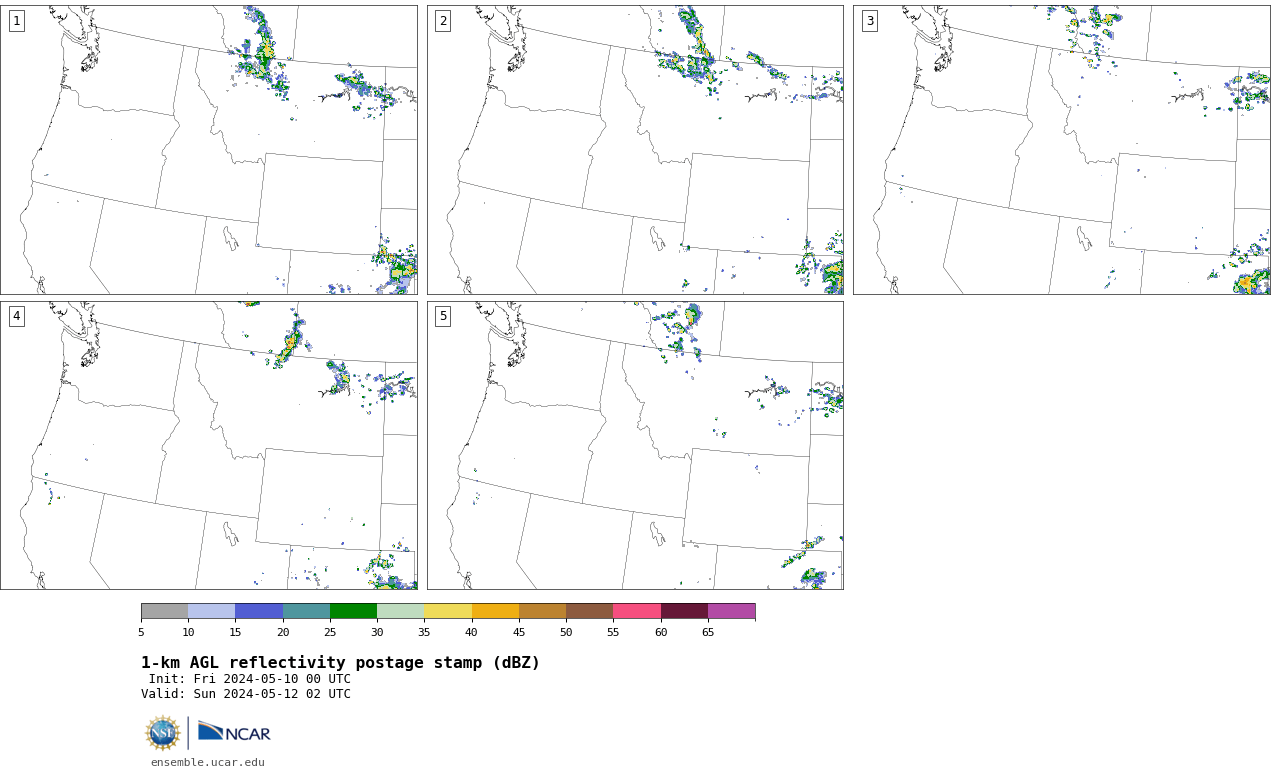Viewport: 1280px width, 773px height.
Task: Click the Init: Fri 2024-05-10 00 UTC line
Action: [250, 679]
